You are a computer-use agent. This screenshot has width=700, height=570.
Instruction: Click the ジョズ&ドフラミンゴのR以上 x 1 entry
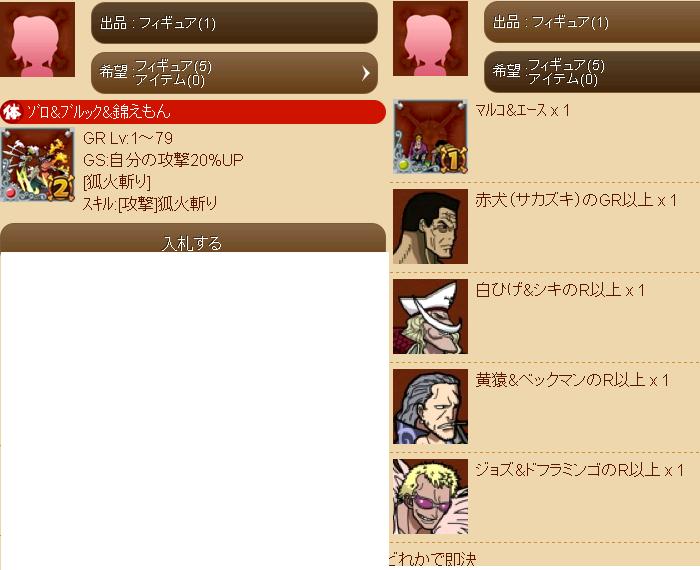(579, 470)
